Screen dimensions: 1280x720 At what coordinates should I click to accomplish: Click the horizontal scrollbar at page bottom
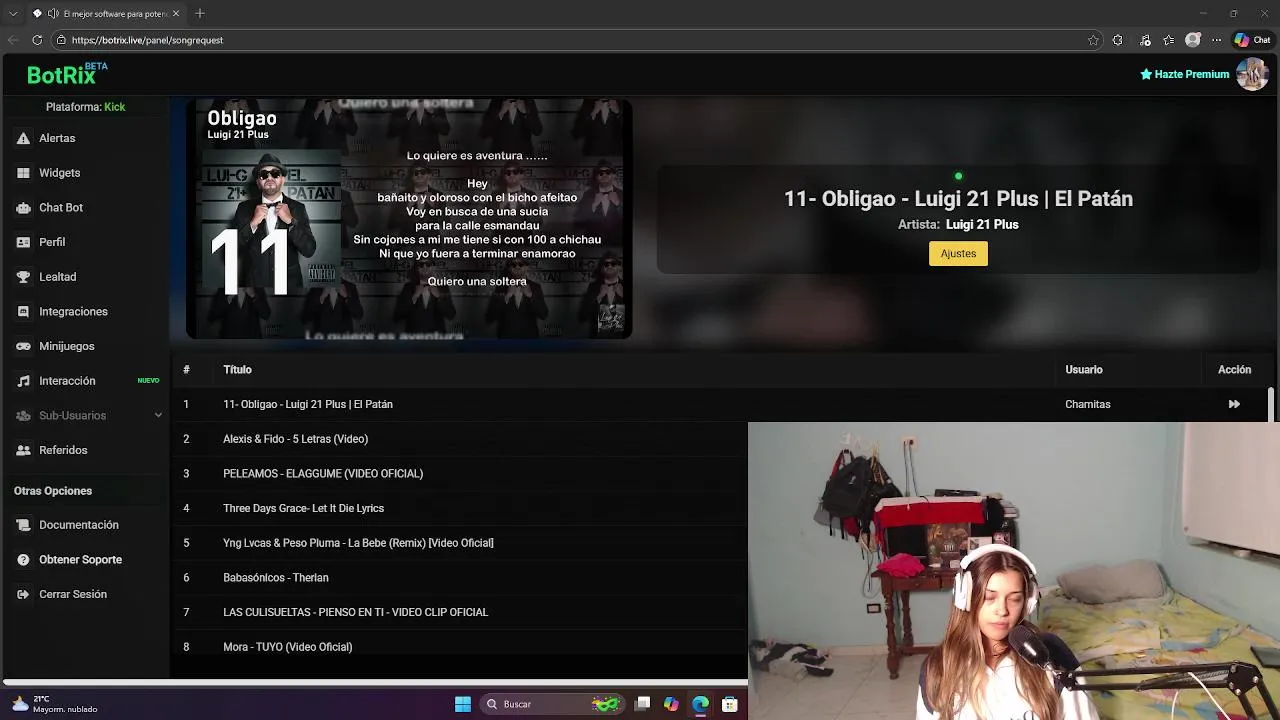pyautogui.click(x=375, y=683)
